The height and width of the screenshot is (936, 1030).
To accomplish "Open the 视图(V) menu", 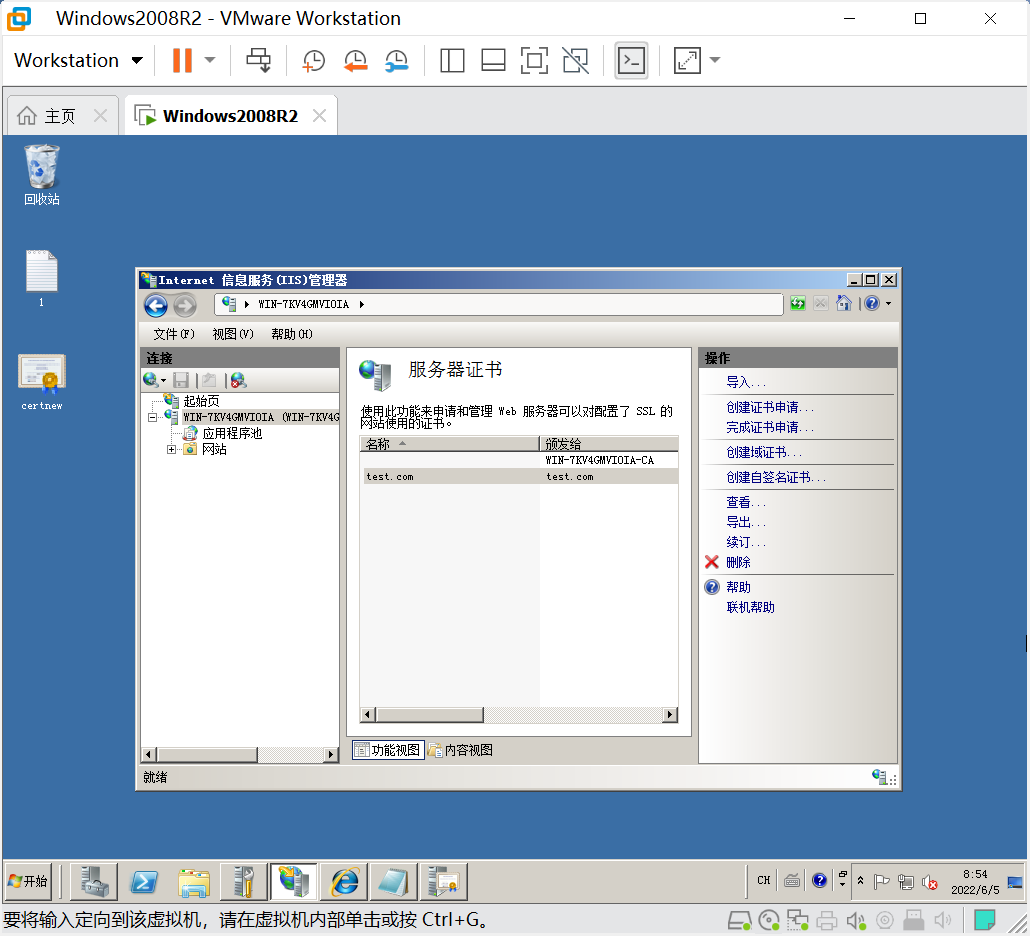I will tap(233, 334).
